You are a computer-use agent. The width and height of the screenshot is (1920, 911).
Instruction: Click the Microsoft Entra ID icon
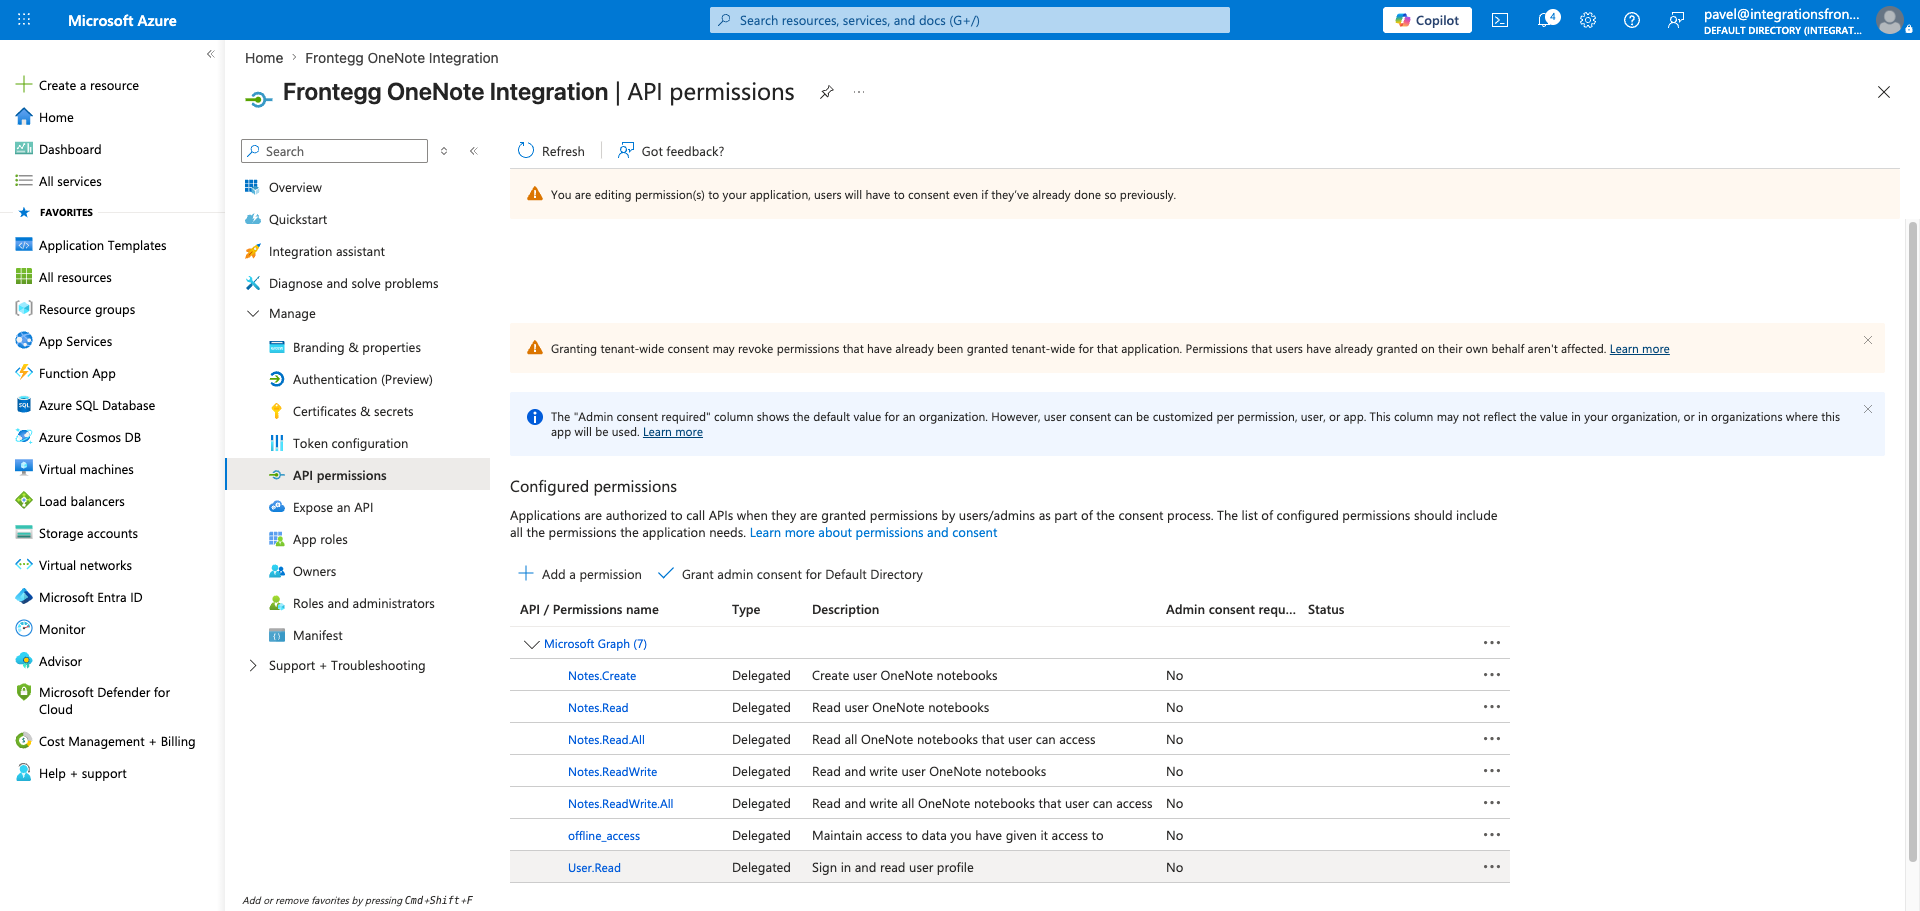pos(24,597)
